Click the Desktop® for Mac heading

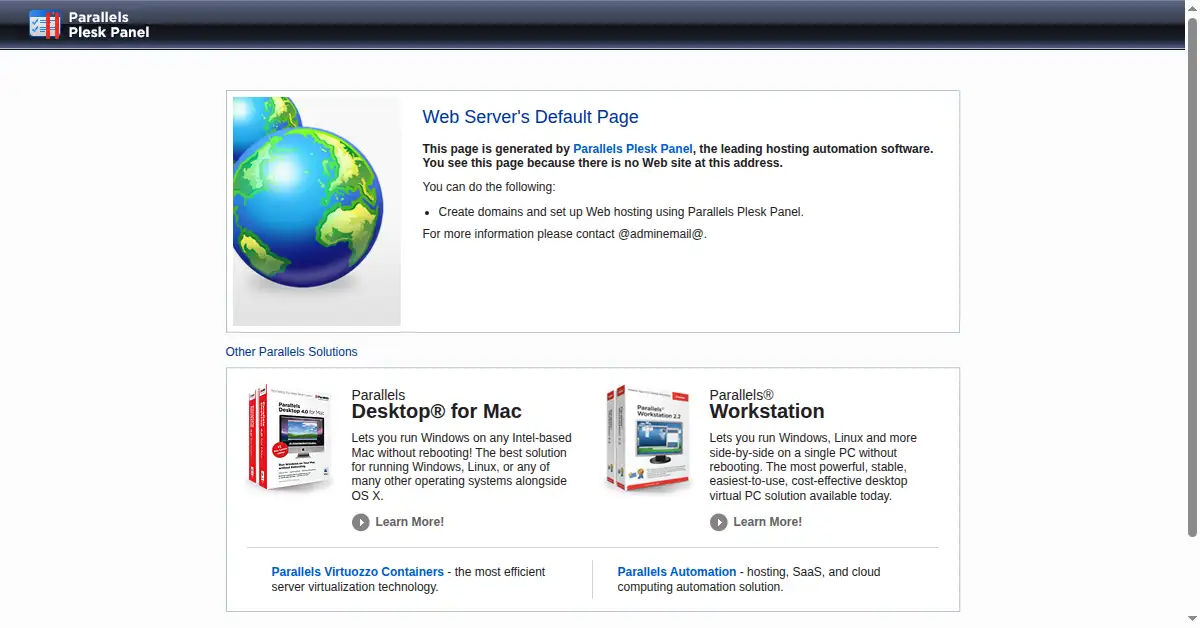(437, 411)
